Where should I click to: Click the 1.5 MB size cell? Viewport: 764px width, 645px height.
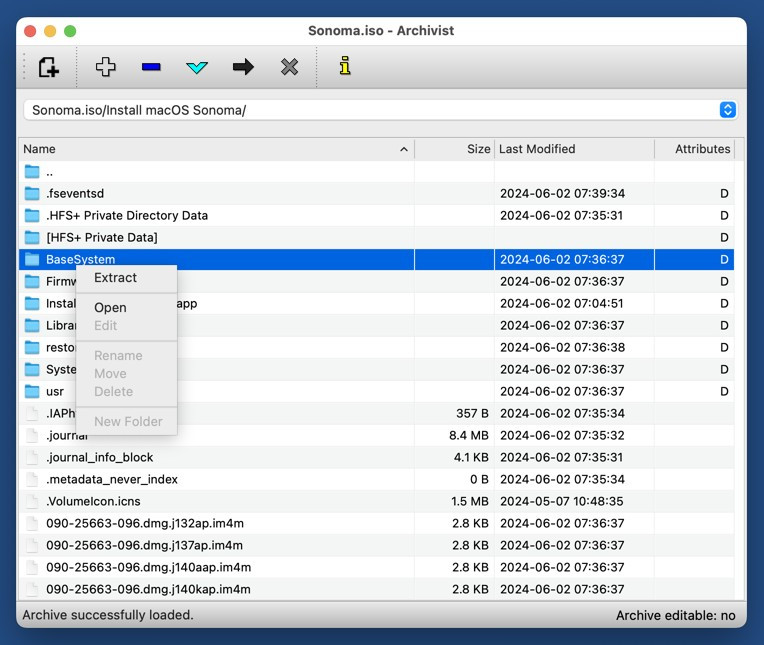(470, 501)
